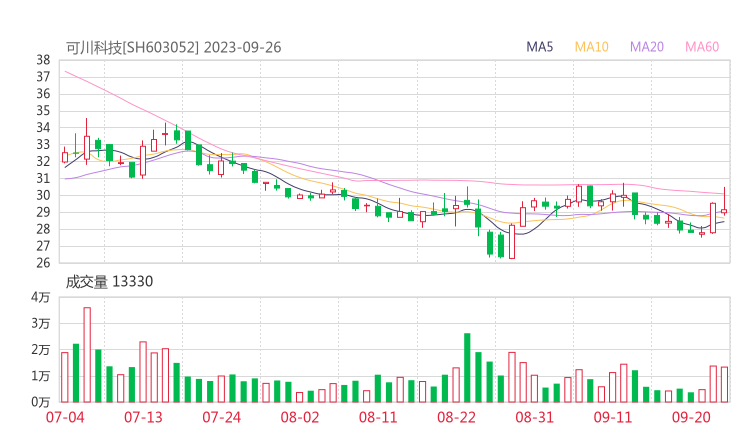Click the long red candlestick bottoming near 26
Screen dimensions: 740x440
pos(512,241)
